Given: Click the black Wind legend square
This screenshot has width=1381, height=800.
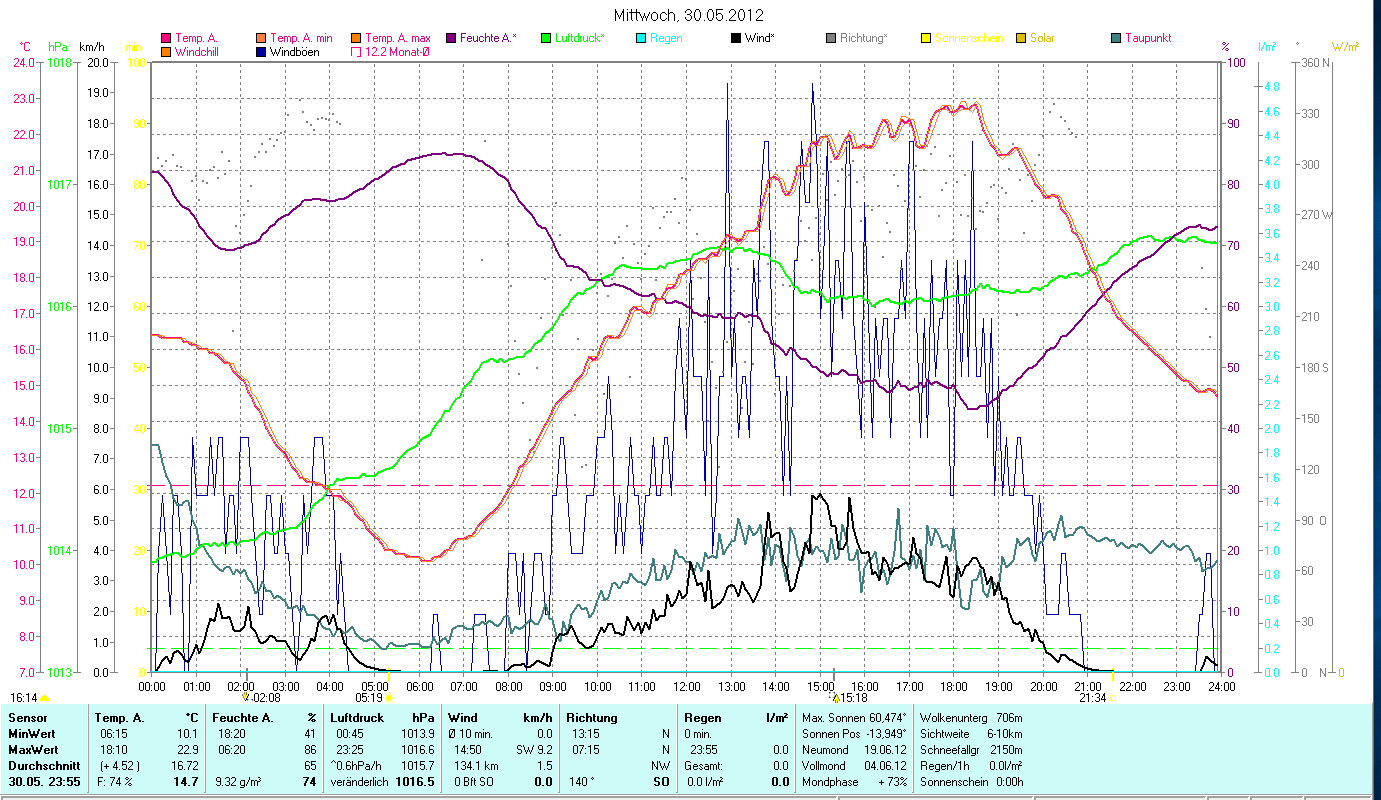Looking at the screenshot, I should (736, 38).
